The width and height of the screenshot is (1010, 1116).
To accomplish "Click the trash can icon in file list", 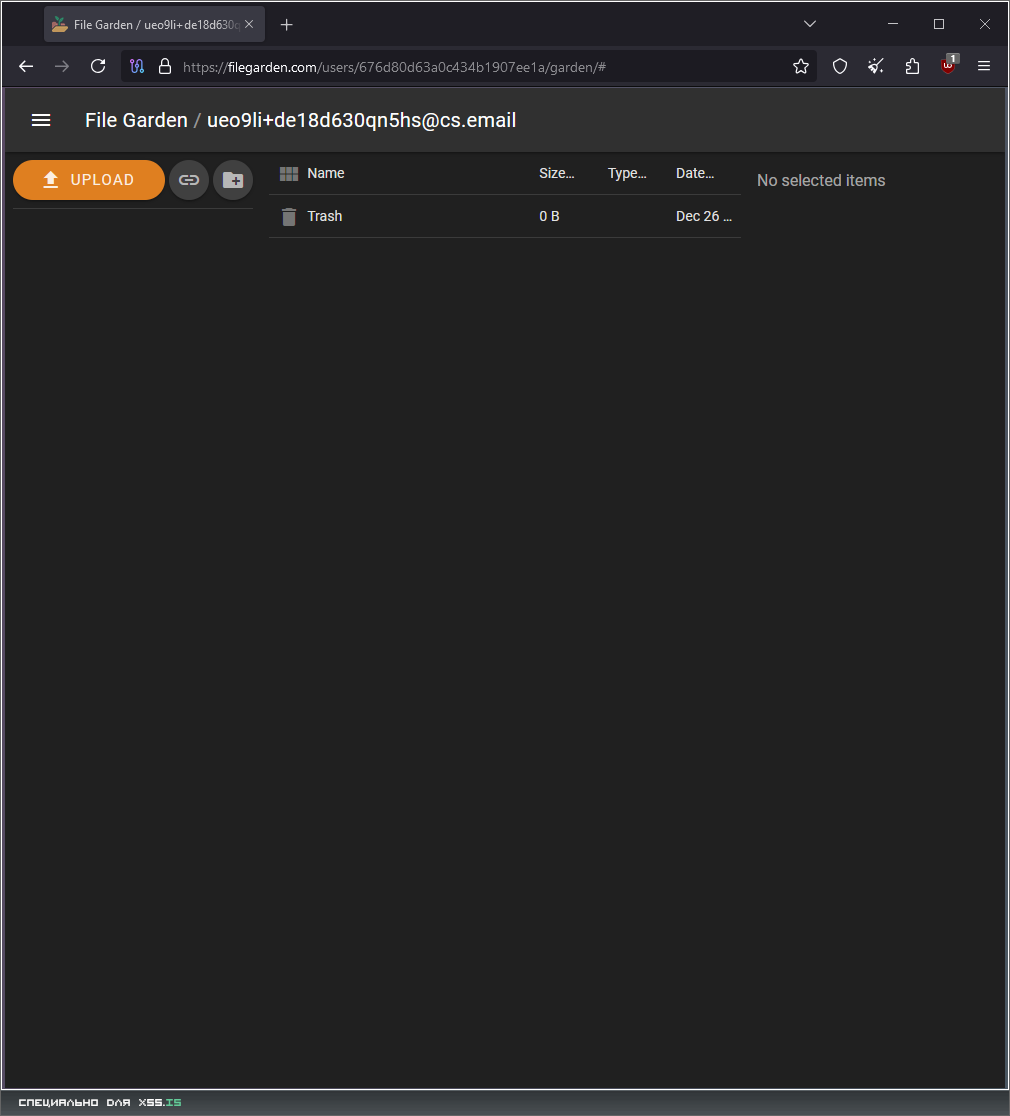I will [x=289, y=216].
